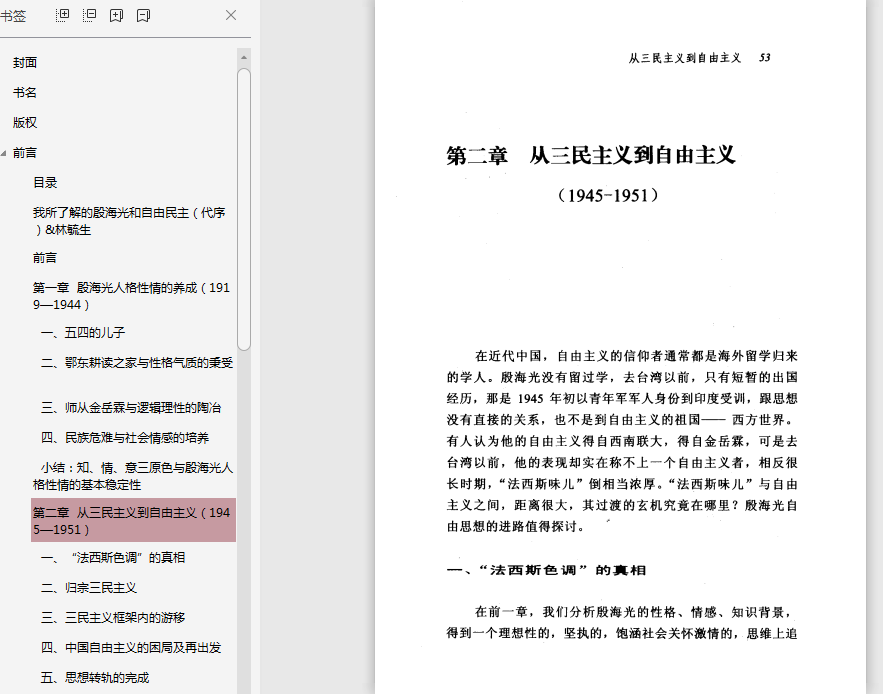Click the delete bookmark icon

coord(144,15)
